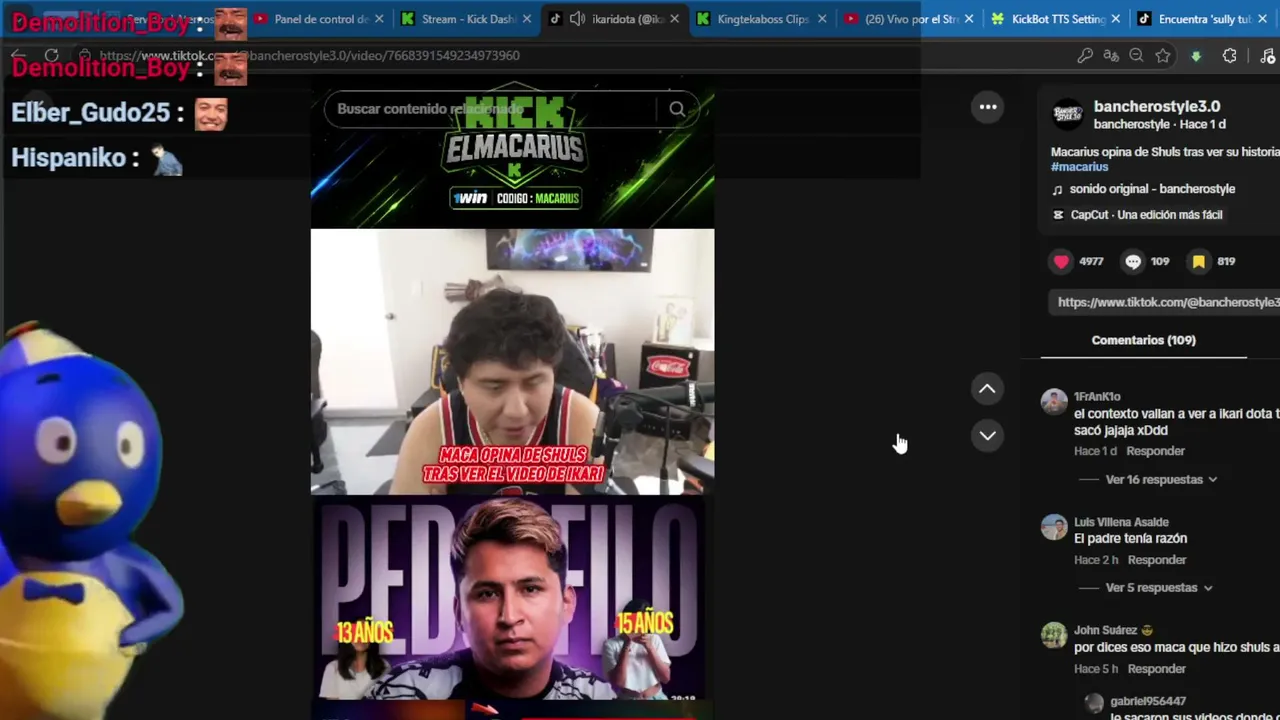
Task: Click the password key icon in address bar
Action: [x=1085, y=56]
